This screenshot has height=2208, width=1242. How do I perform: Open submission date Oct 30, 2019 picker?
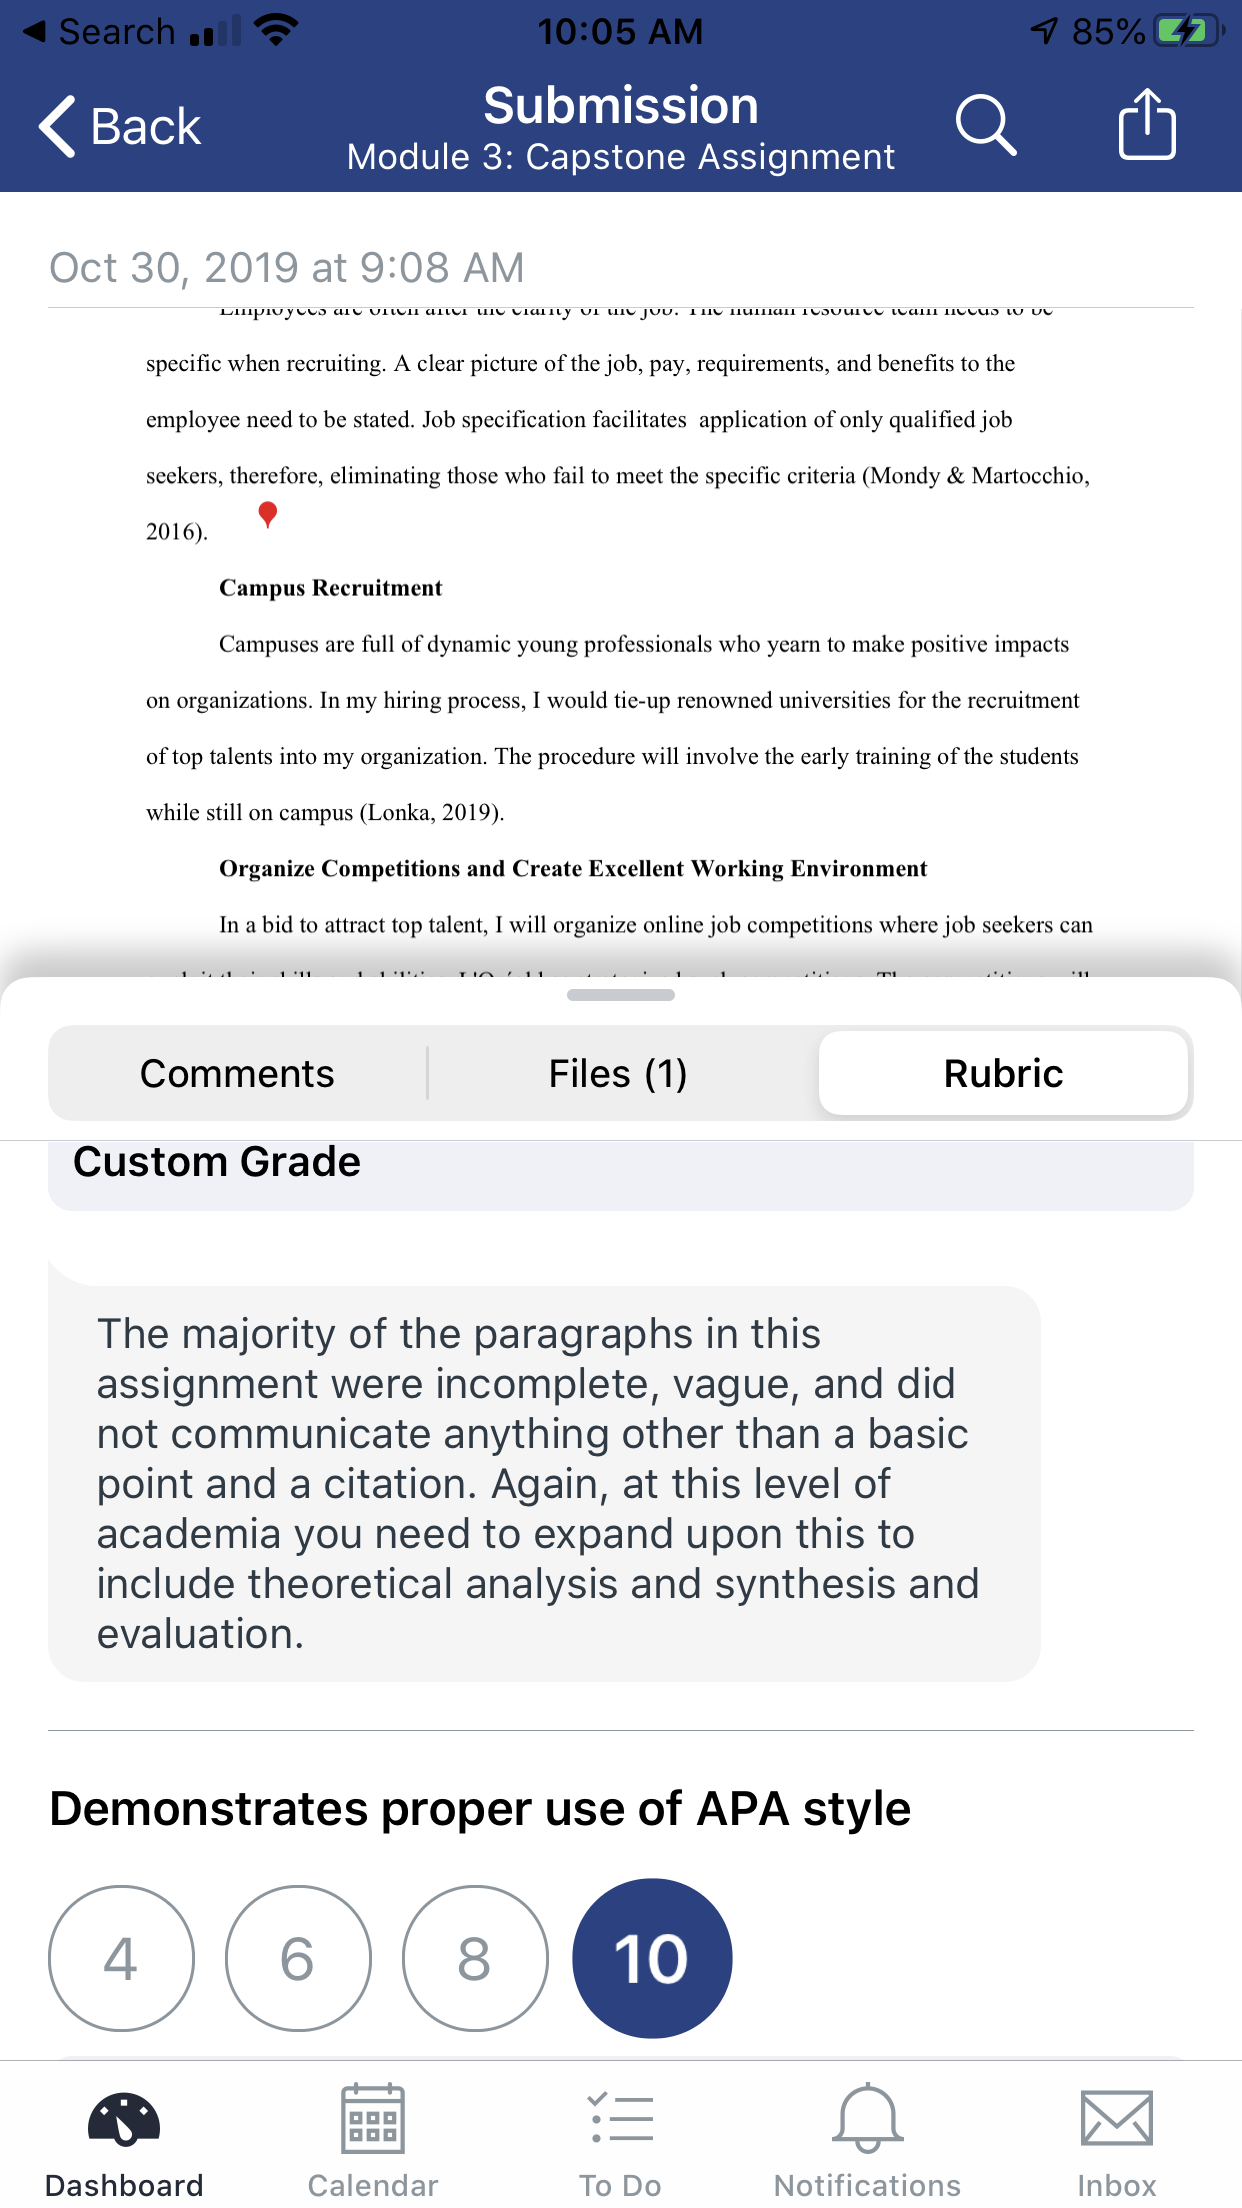pos(287,267)
